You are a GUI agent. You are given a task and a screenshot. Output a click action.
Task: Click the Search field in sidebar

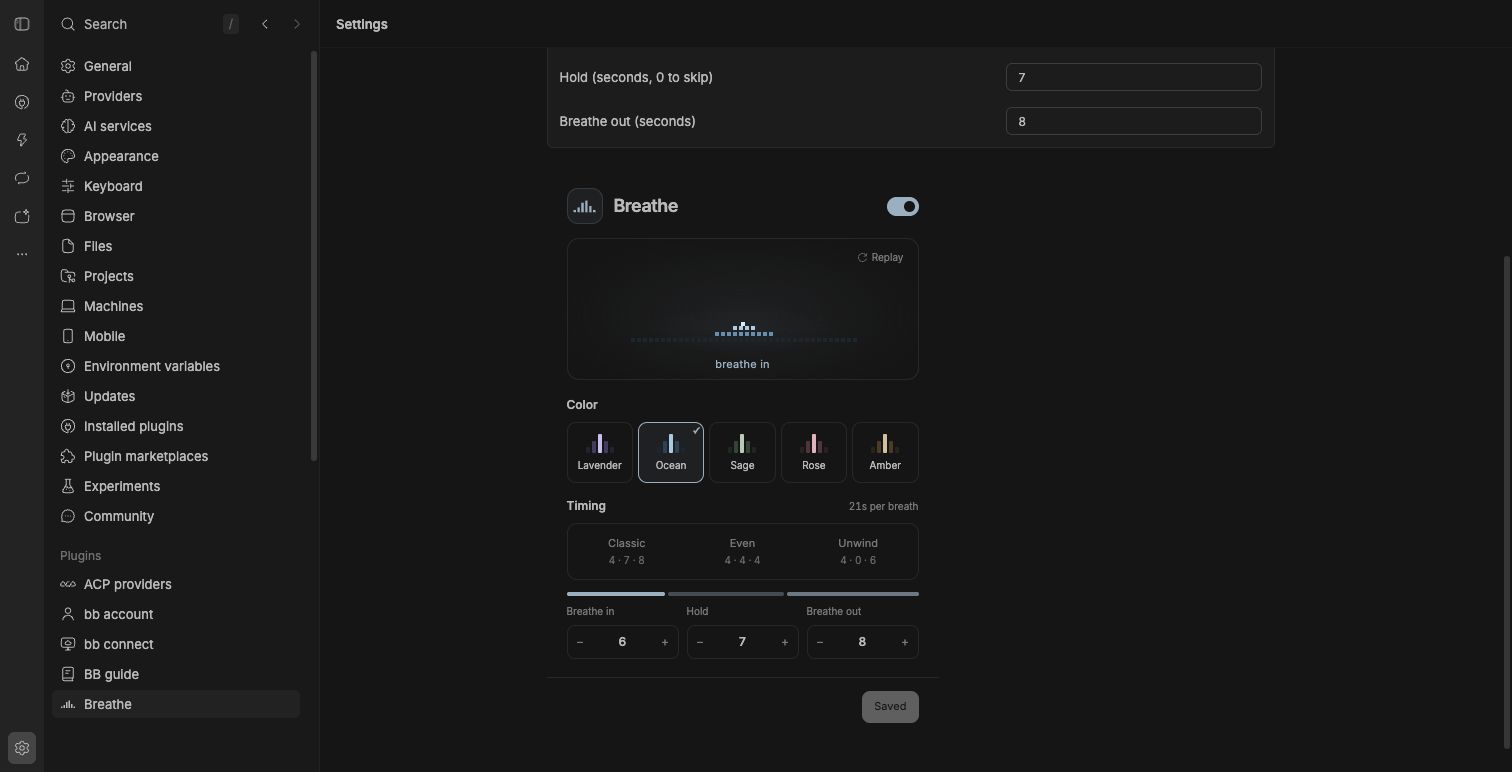pos(148,24)
